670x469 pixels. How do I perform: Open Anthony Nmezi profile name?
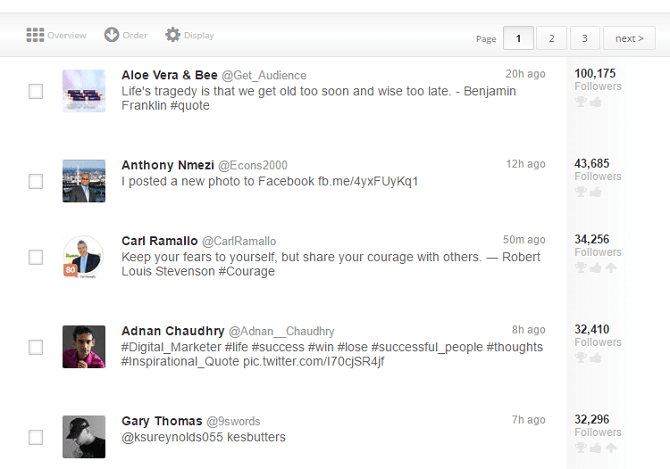(x=168, y=165)
